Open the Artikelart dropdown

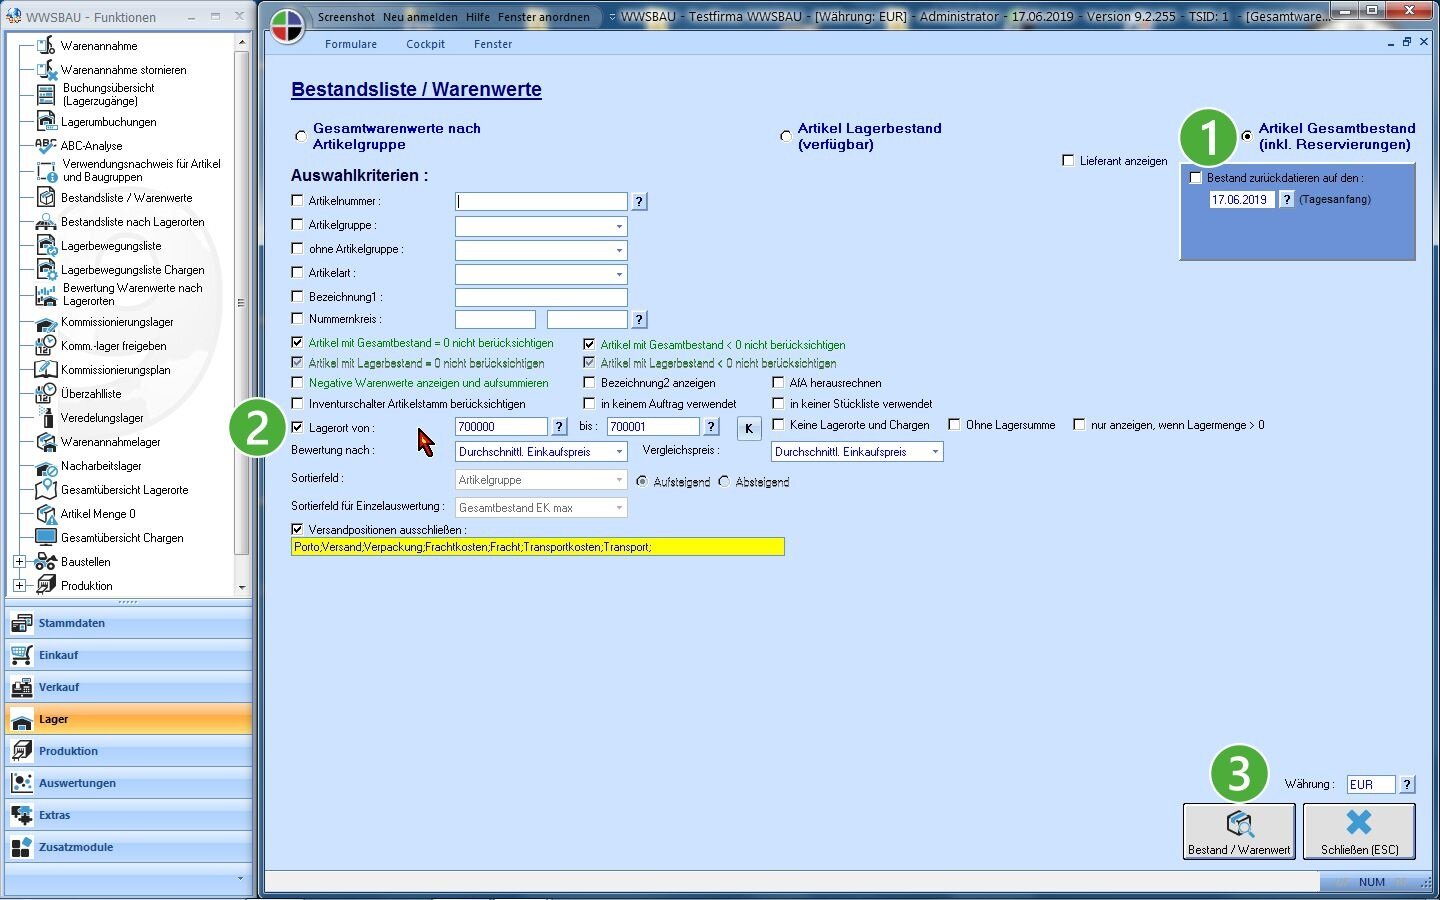pos(619,274)
